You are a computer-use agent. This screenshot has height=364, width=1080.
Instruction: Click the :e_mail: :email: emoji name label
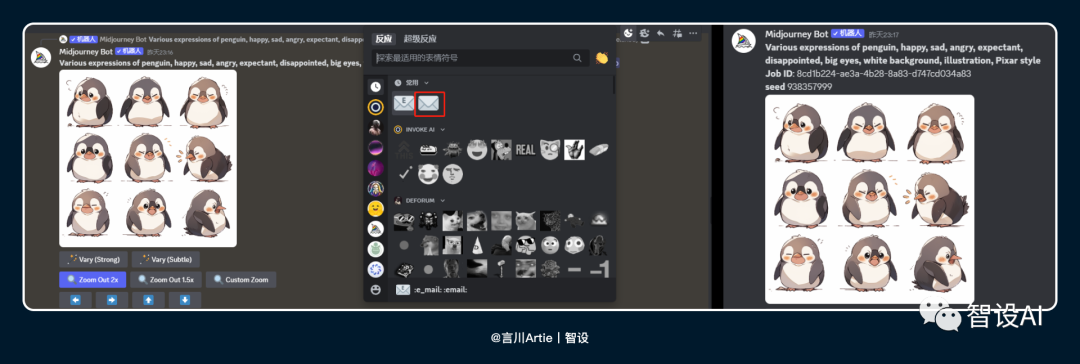click(x=441, y=290)
